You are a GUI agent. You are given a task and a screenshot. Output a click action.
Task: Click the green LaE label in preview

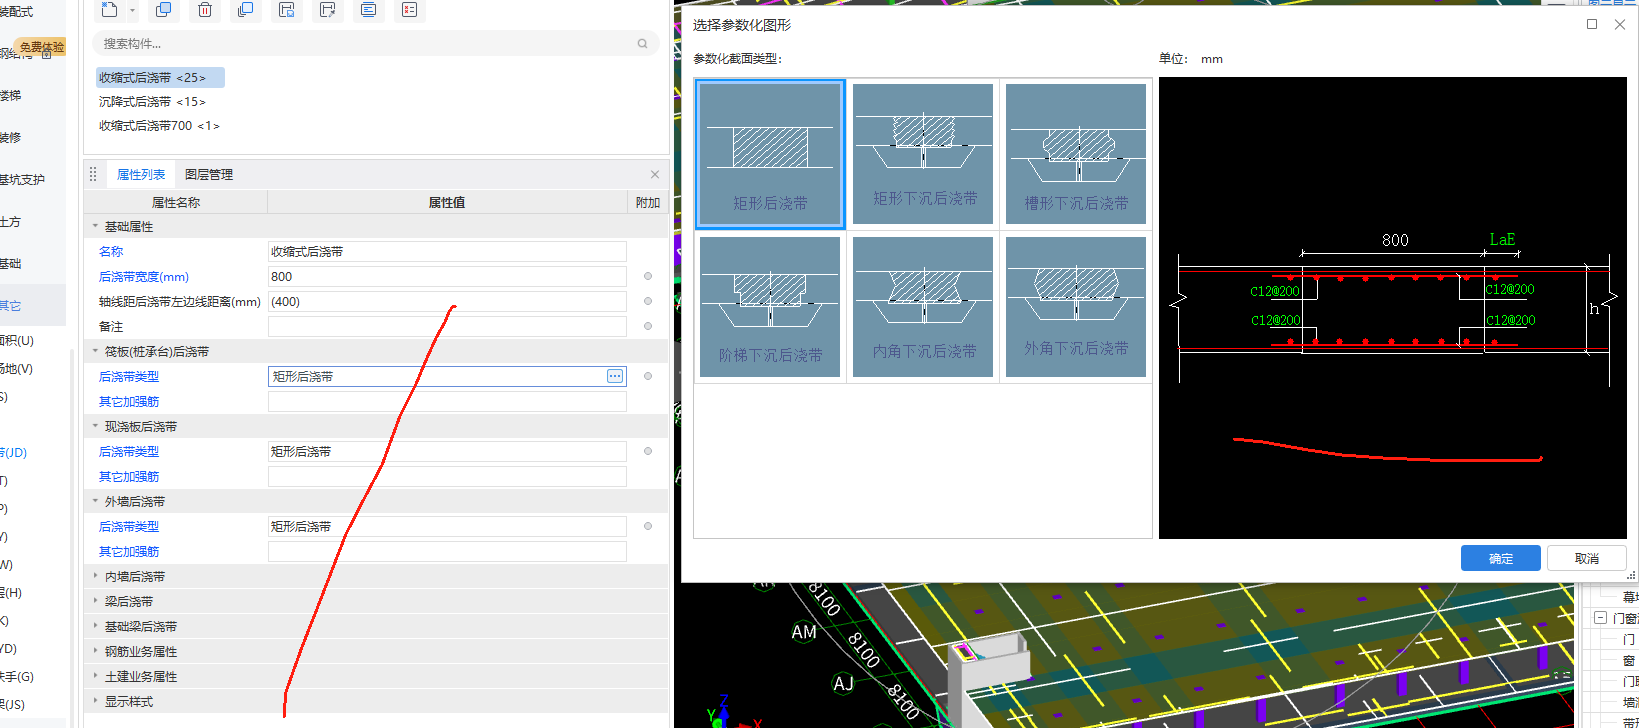[1502, 239]
